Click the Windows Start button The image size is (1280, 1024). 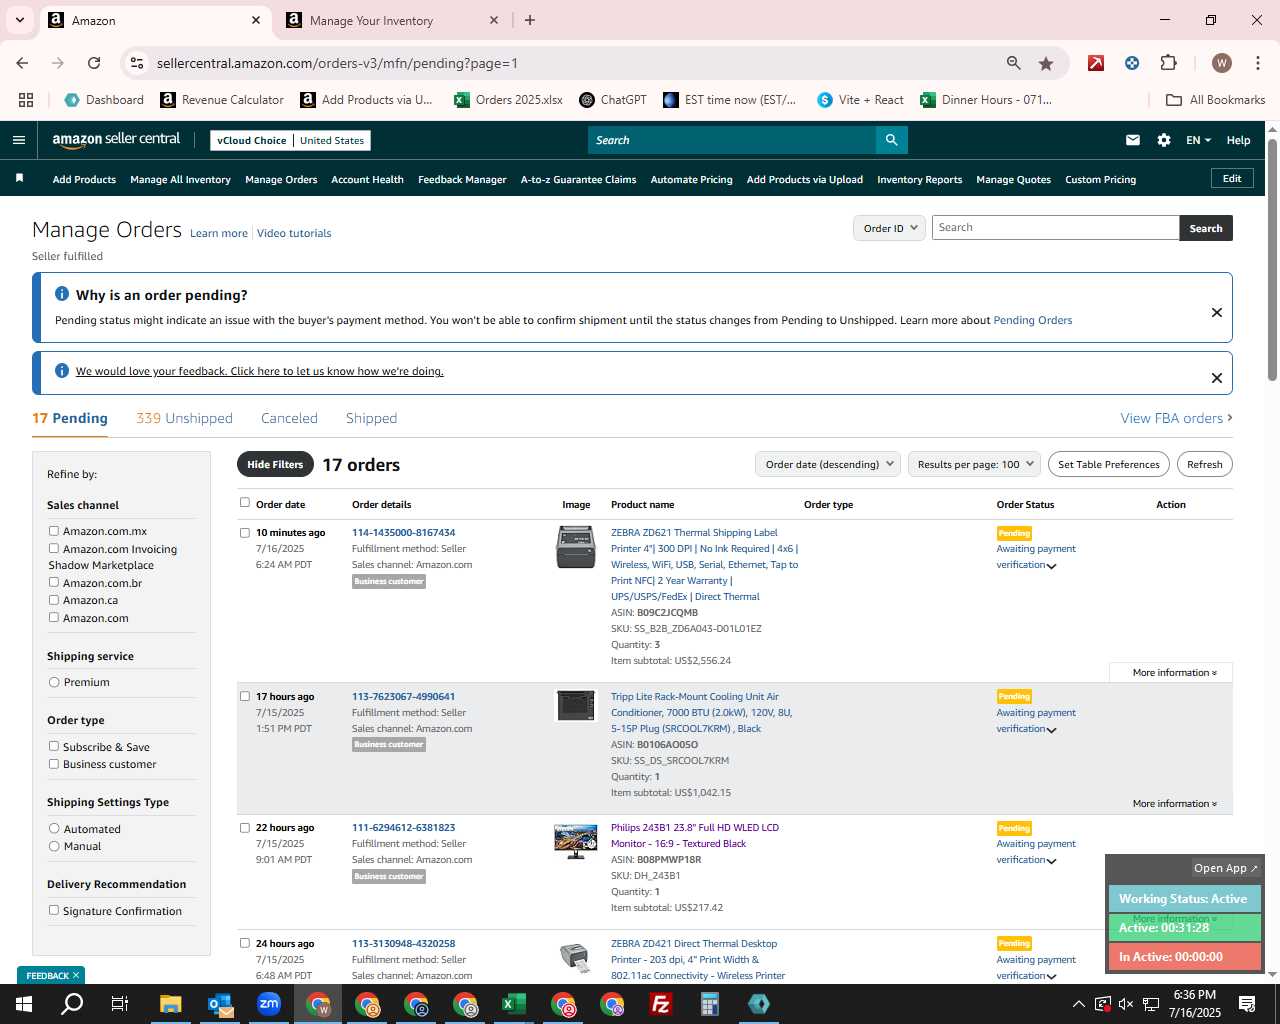pos(24,1004)
